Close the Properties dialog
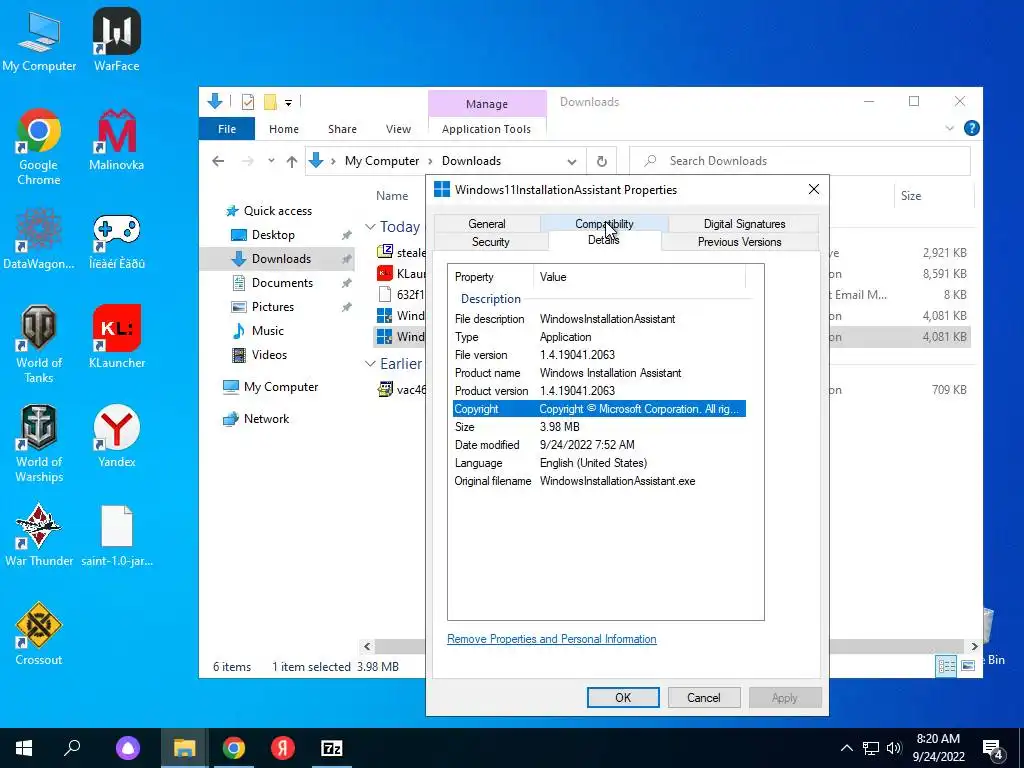 pyautogui.click(x=813, y=189)
